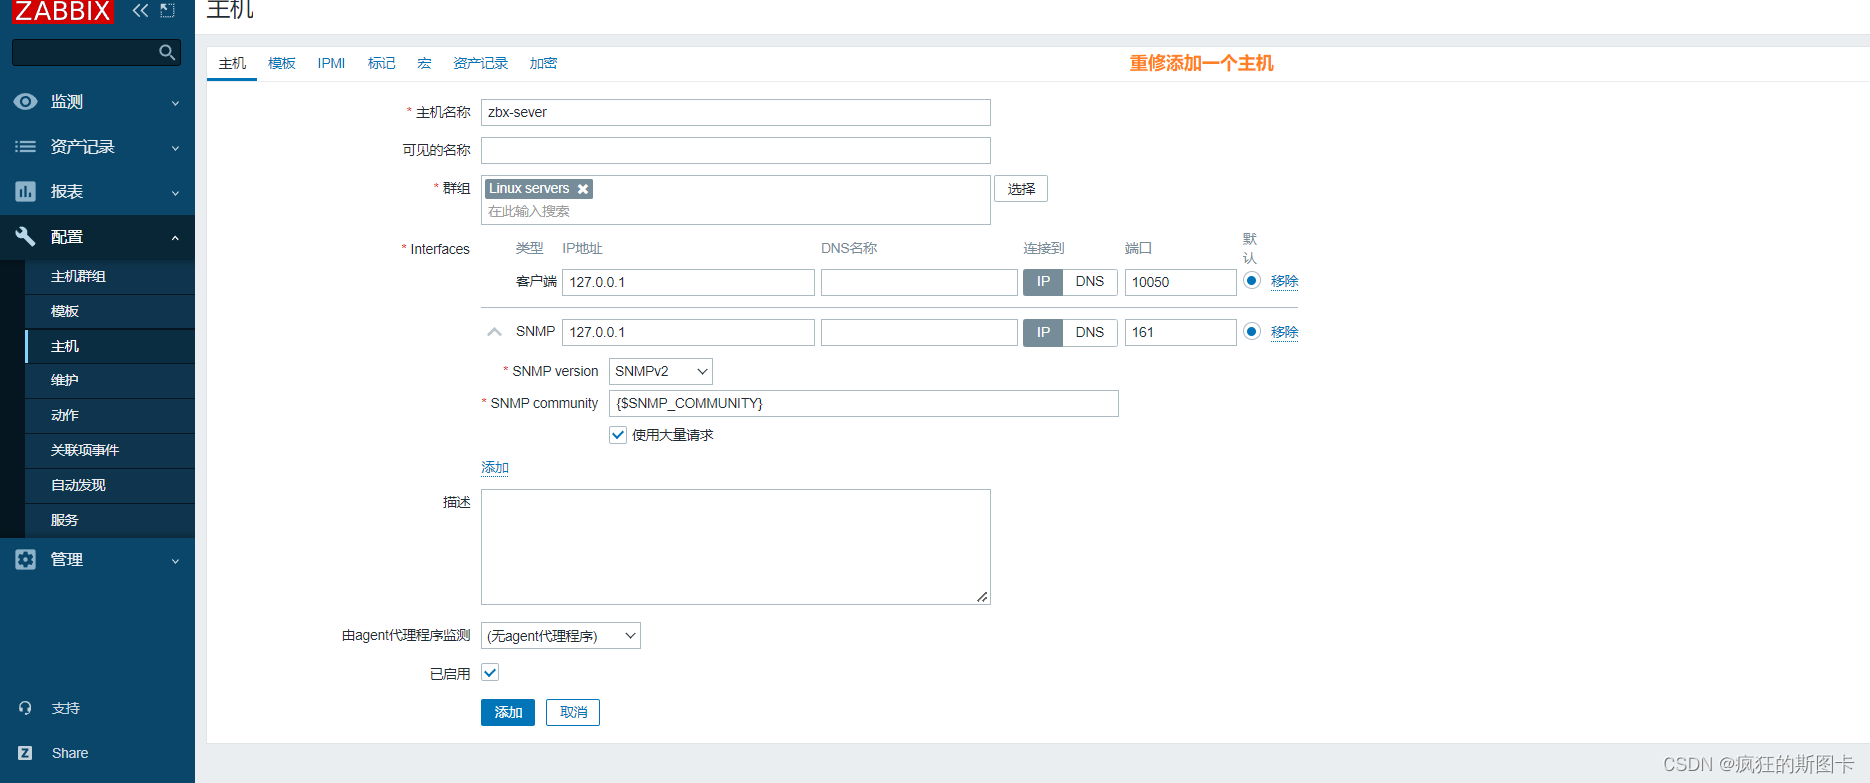Click the sidebar search magnifier icon

pyautogui.click(x=167, y=52)
